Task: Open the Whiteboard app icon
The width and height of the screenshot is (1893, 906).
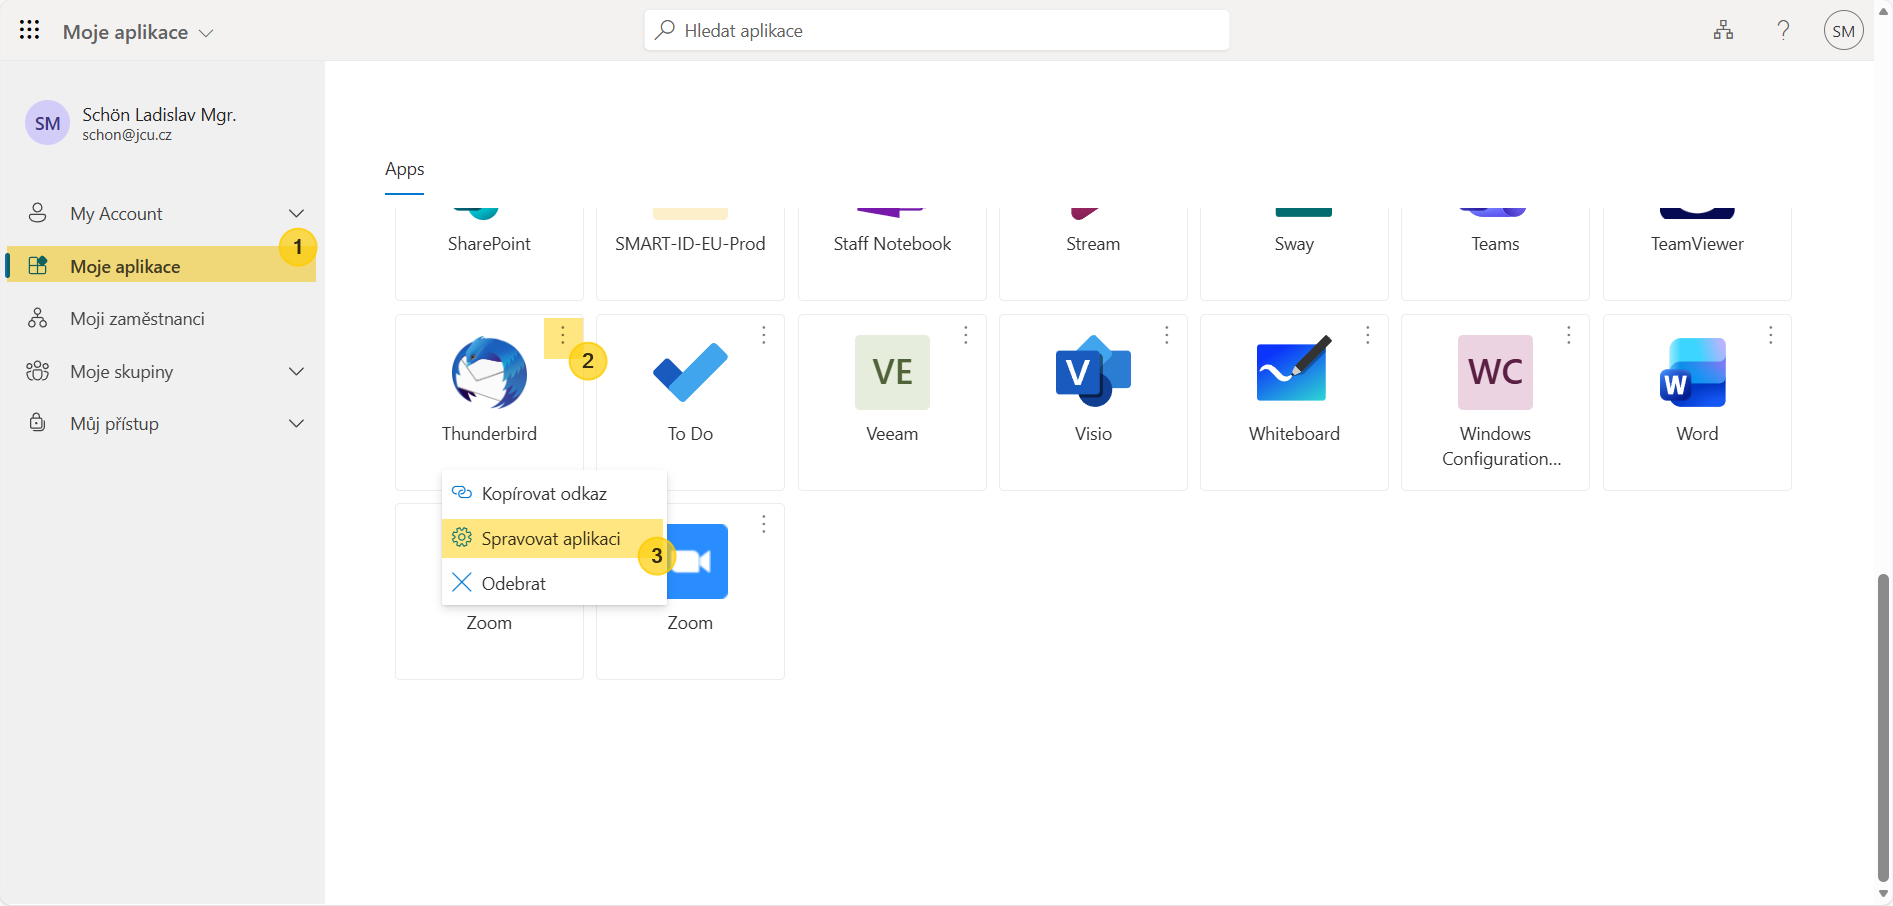Action: point(1293,372)
